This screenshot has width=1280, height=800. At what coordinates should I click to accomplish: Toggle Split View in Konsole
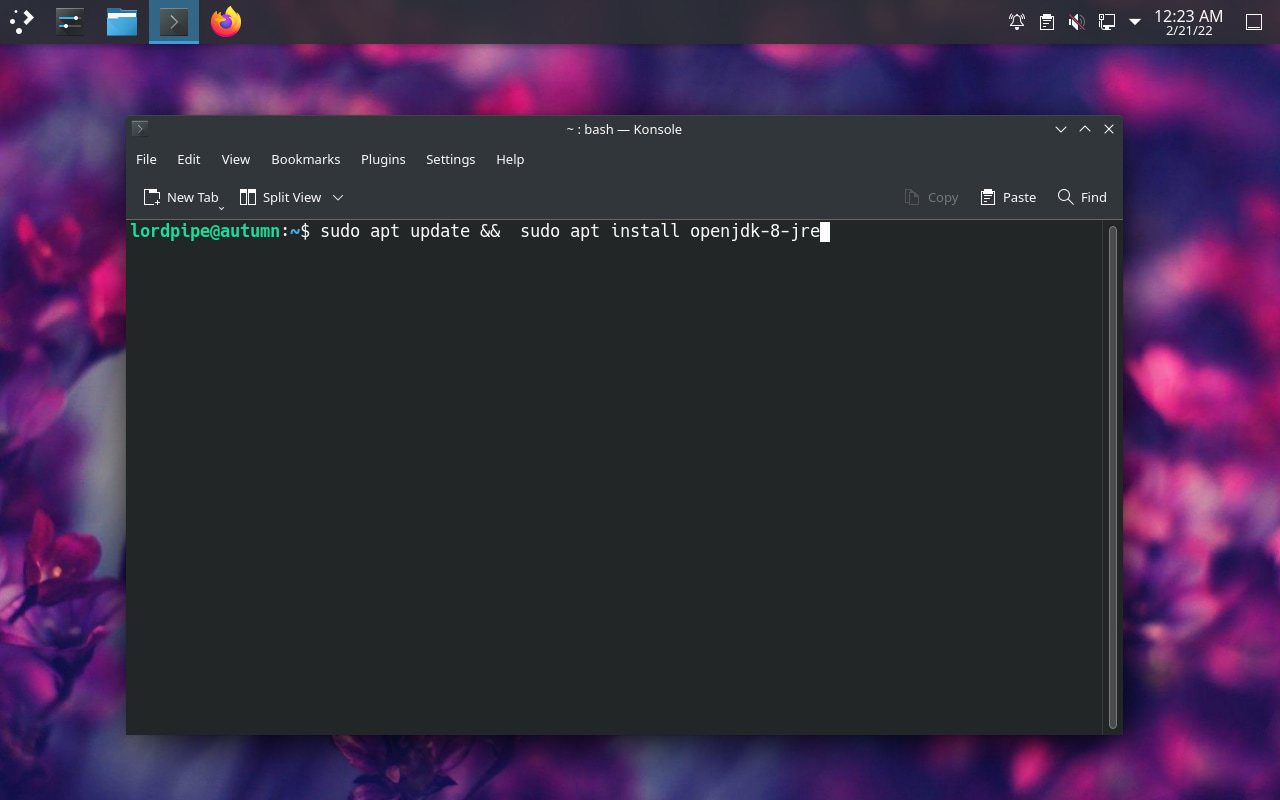pos(281,197)
